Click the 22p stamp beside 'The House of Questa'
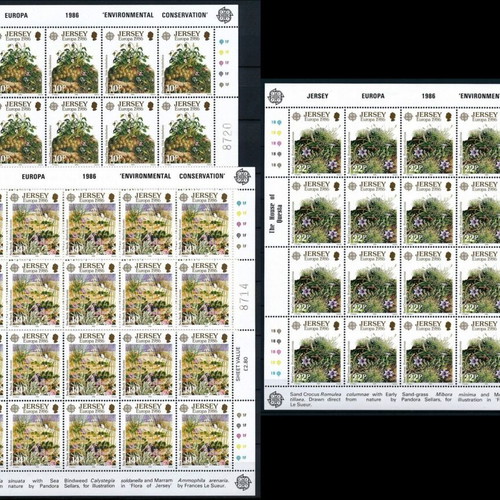 pos(317,212)
